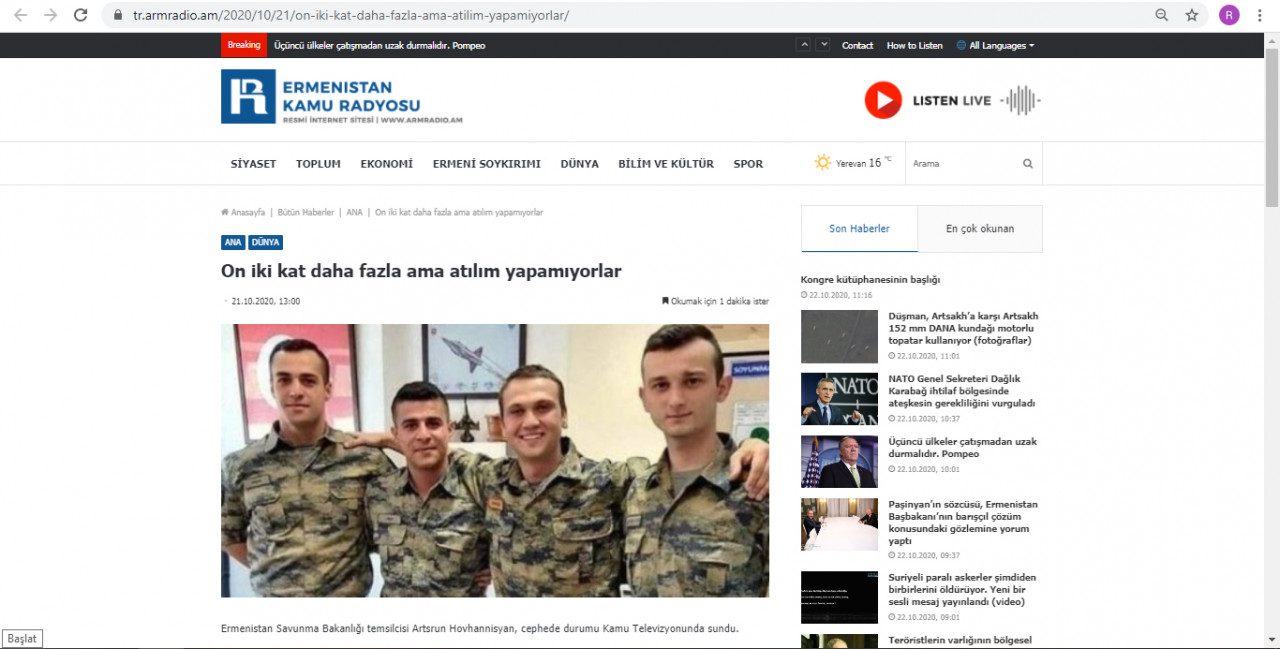Open the Chrome three-dot menu
Image resolution: width=1280 pixels, height=649 pixels.
[x=1259, y=15]
